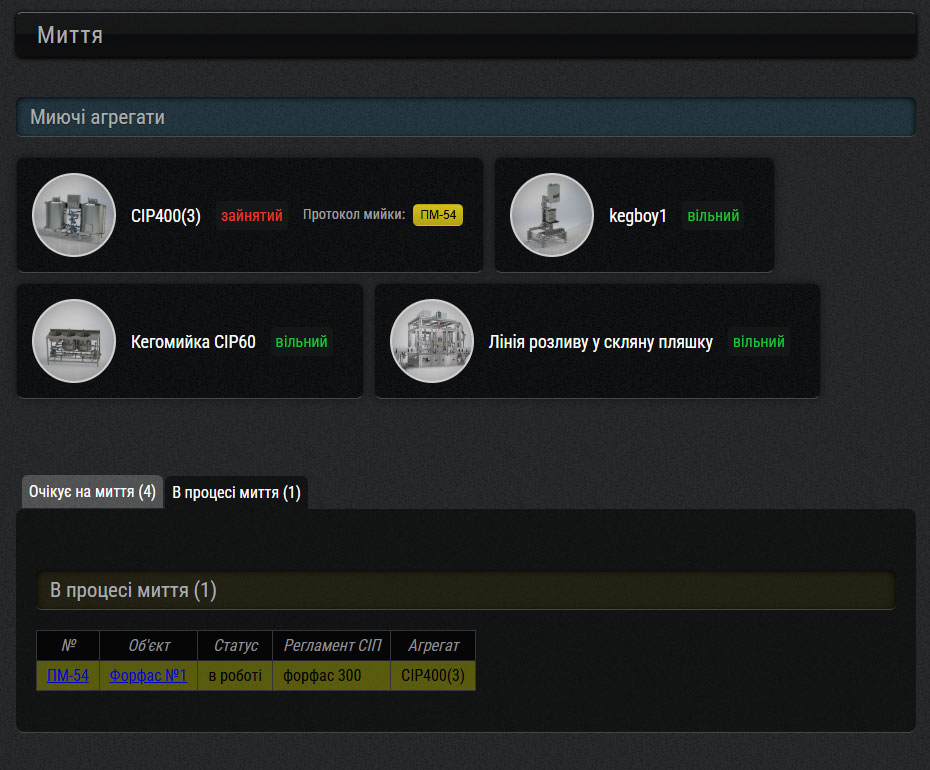Viewport: 930px width, 770px height.
Task: Click the red 'зайнятий' status badge
Action: coord(252,216)
